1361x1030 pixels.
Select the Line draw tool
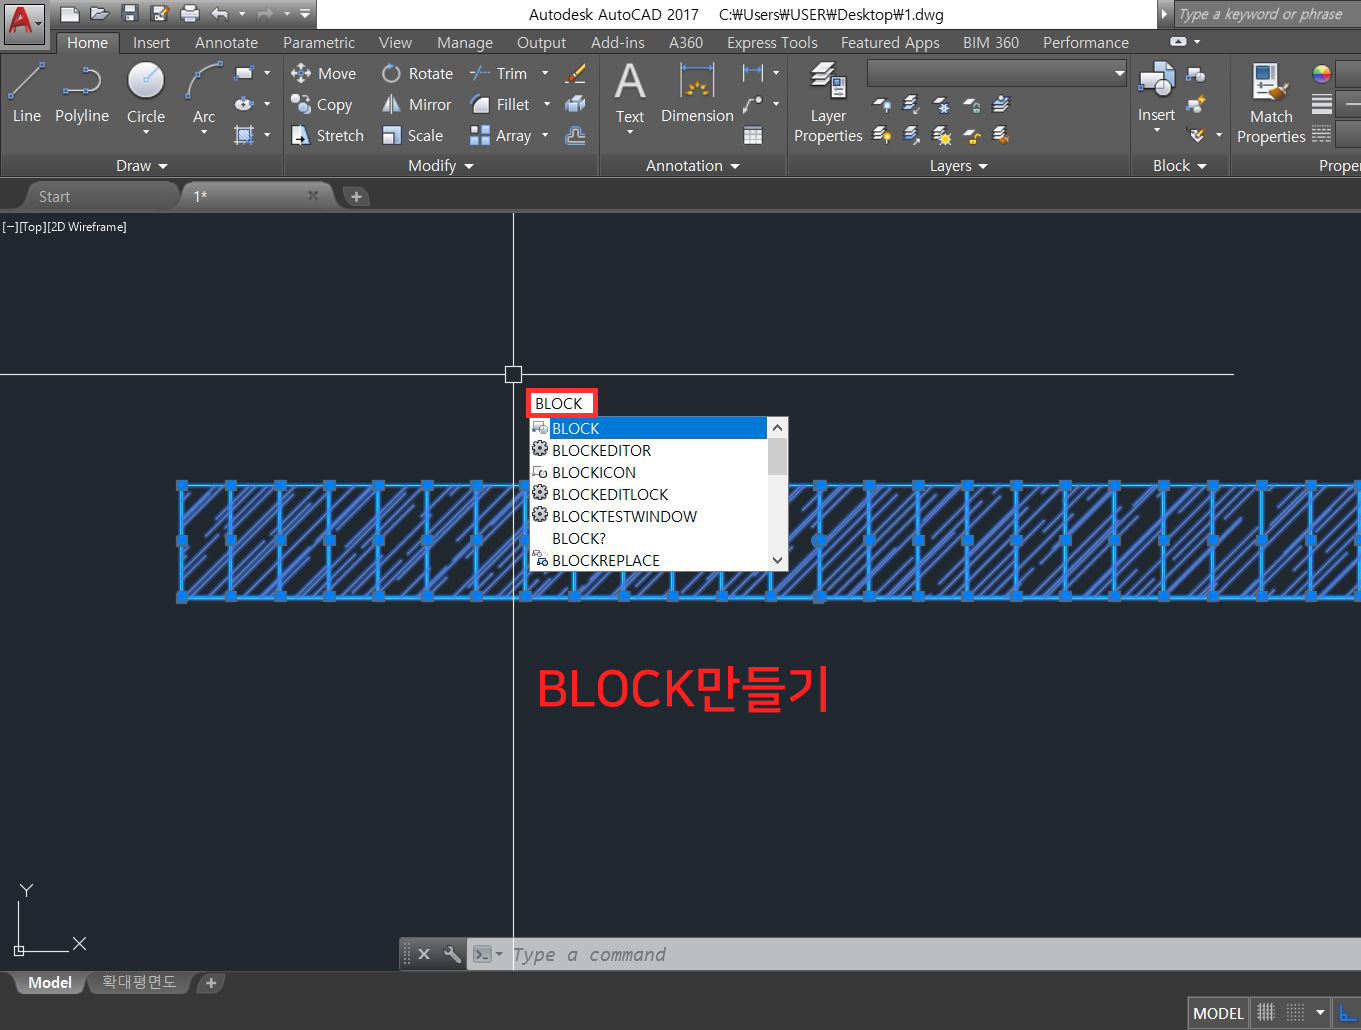point(27,92)
